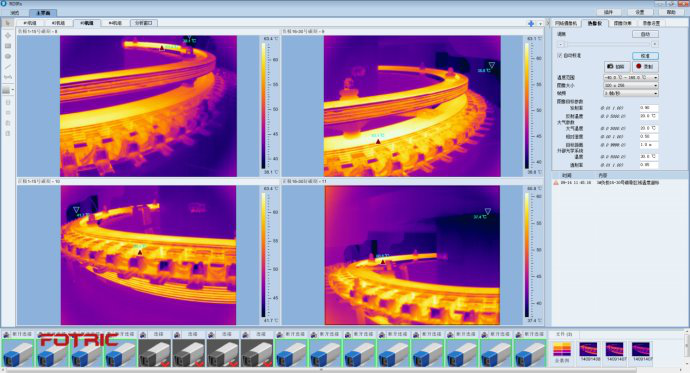The width and height of the screenshot is (690, 373).
Task: Click the first gray disconnected camera icon
Action: (x=155, y=353)
